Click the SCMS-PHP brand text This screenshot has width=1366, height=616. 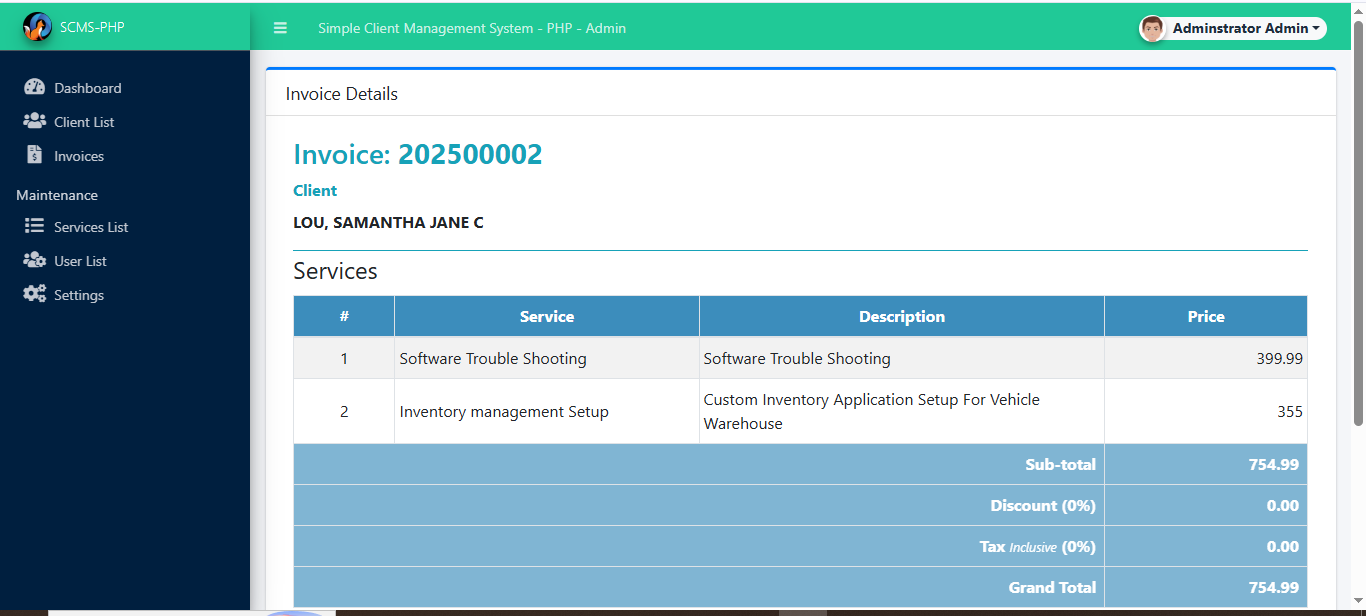[92, 27]
